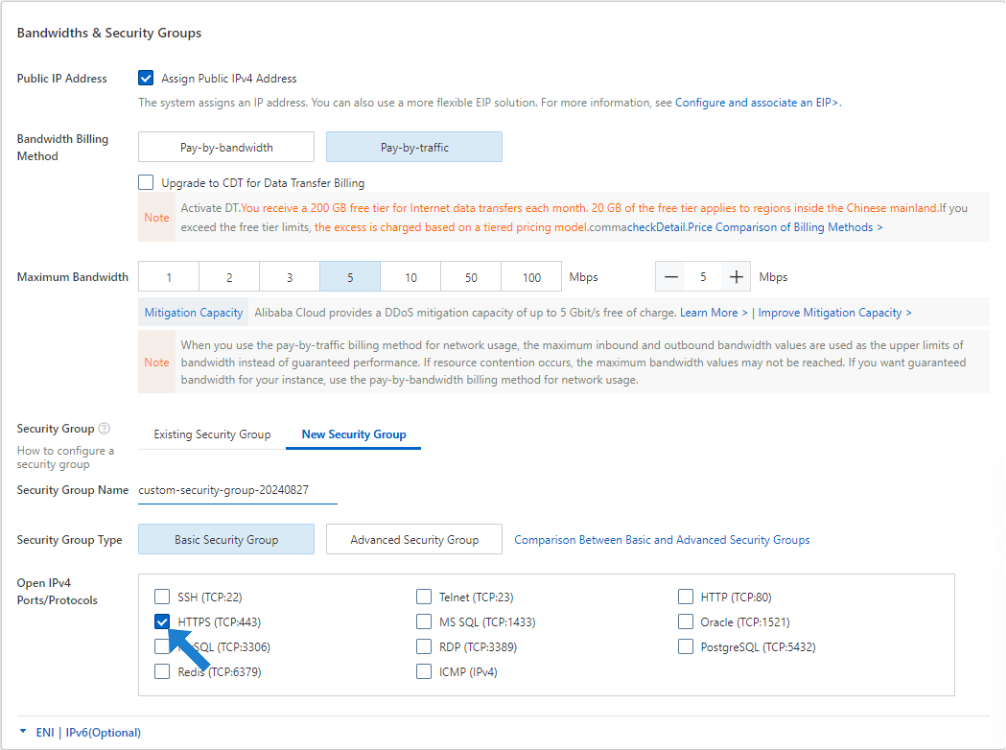Check the SSH (TCP:22) port
This screenshot has width=1006, height=750.
pyautogui.click(x=162, y=597)
